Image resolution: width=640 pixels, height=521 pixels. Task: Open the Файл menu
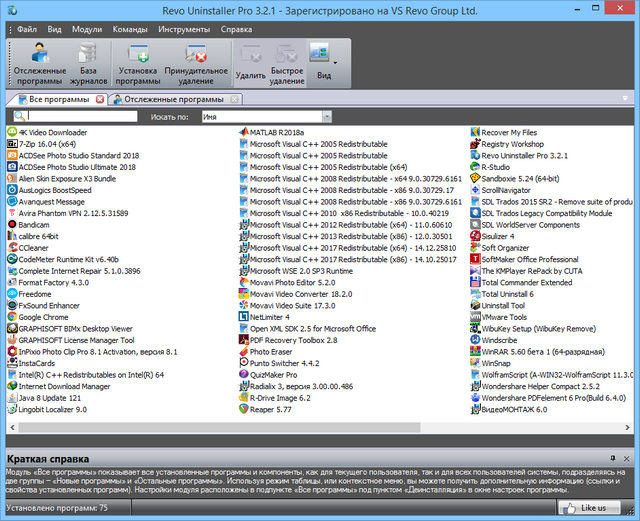pyautogui.click(x=27, y=29)
